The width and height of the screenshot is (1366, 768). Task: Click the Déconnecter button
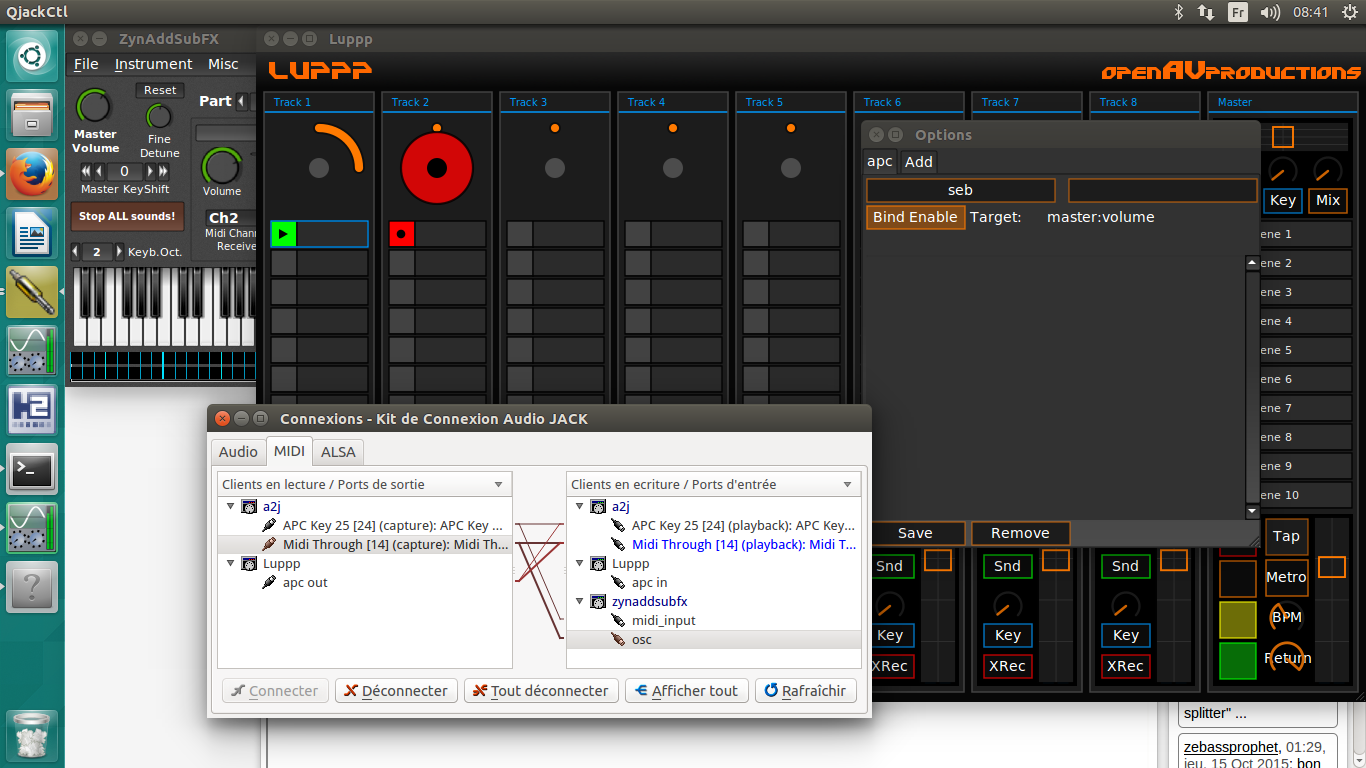[396, 691]
